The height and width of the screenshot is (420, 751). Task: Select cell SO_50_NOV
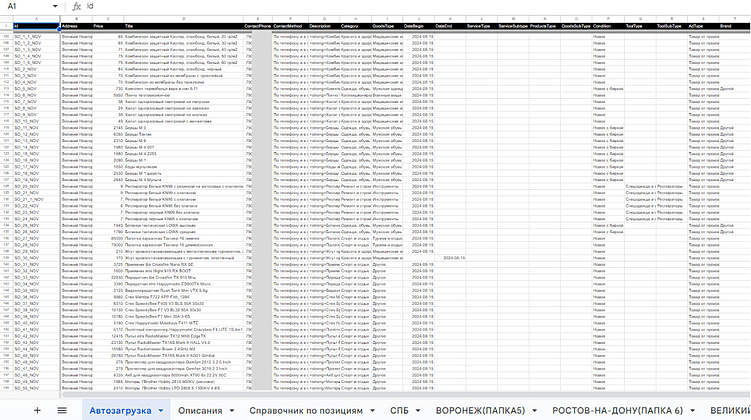tap(36, 388)
